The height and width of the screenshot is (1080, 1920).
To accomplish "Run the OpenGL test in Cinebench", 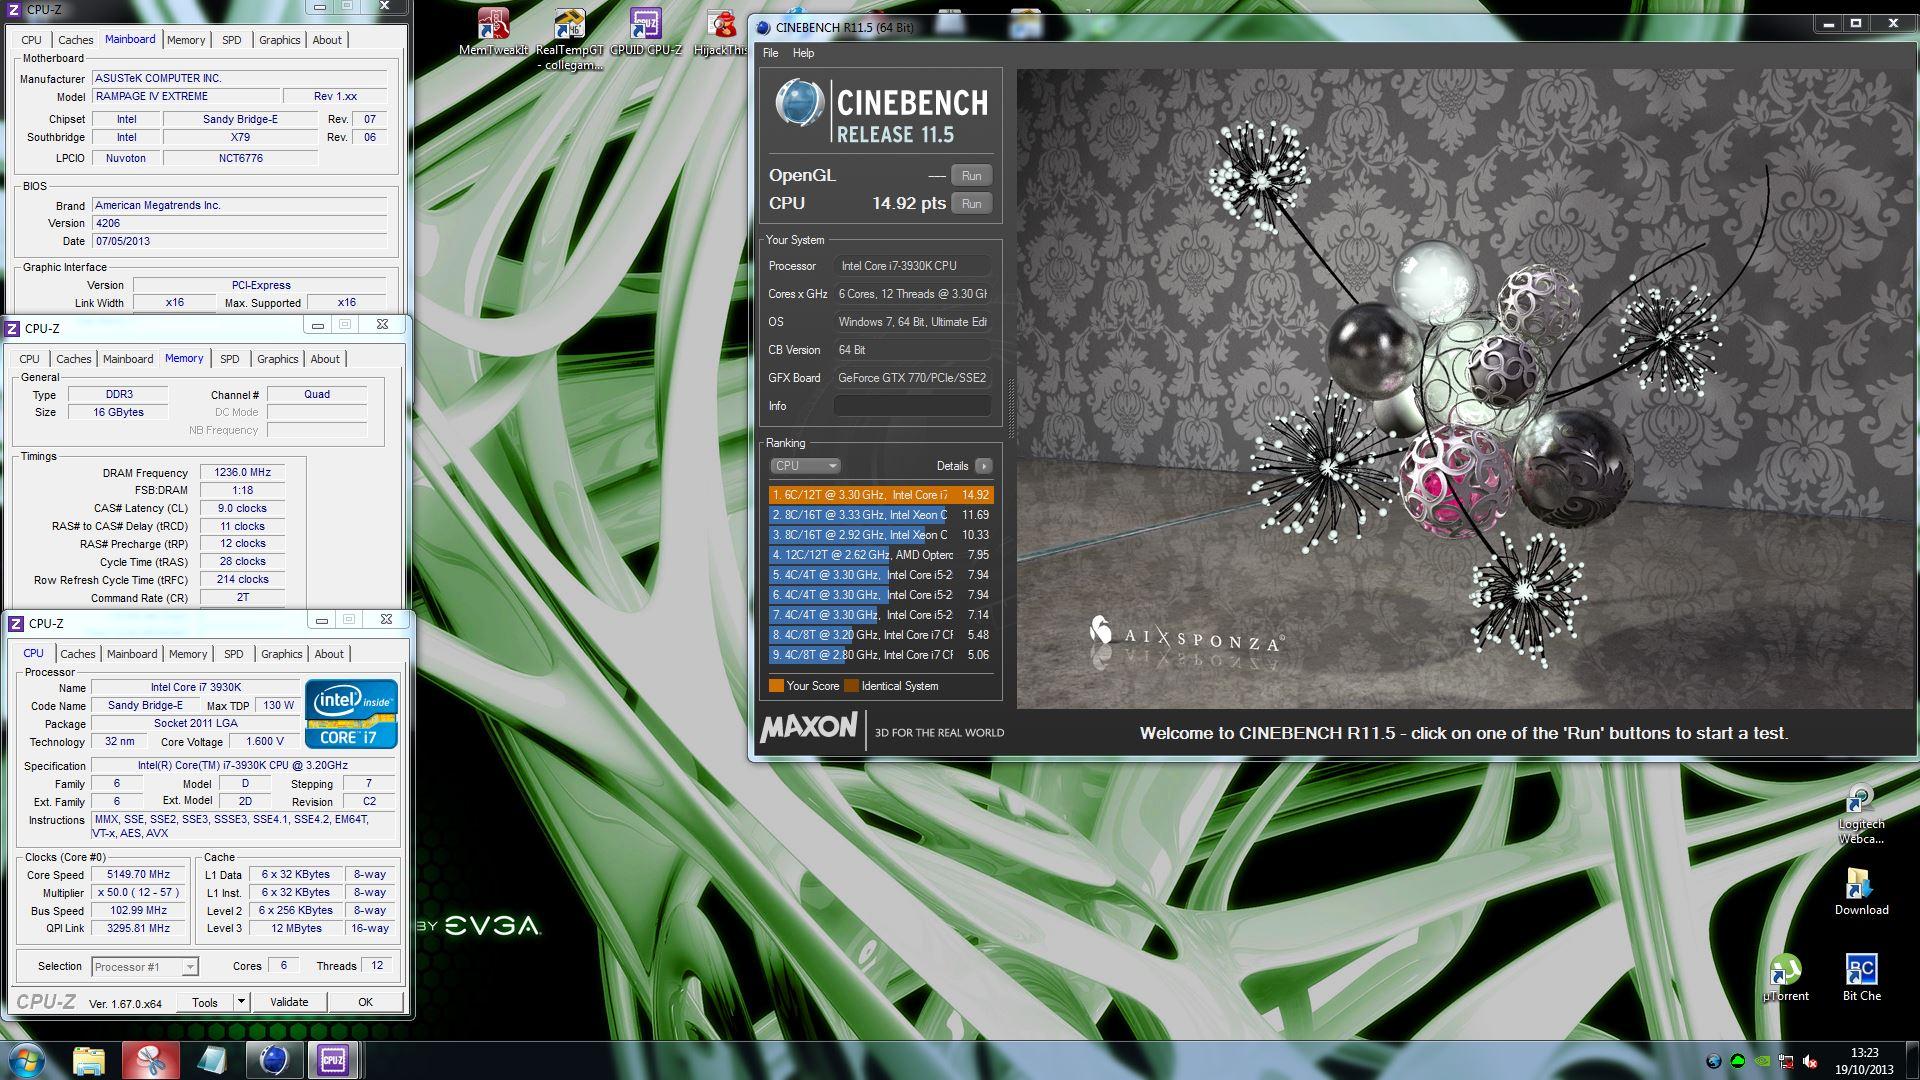I will coord(971,176).
